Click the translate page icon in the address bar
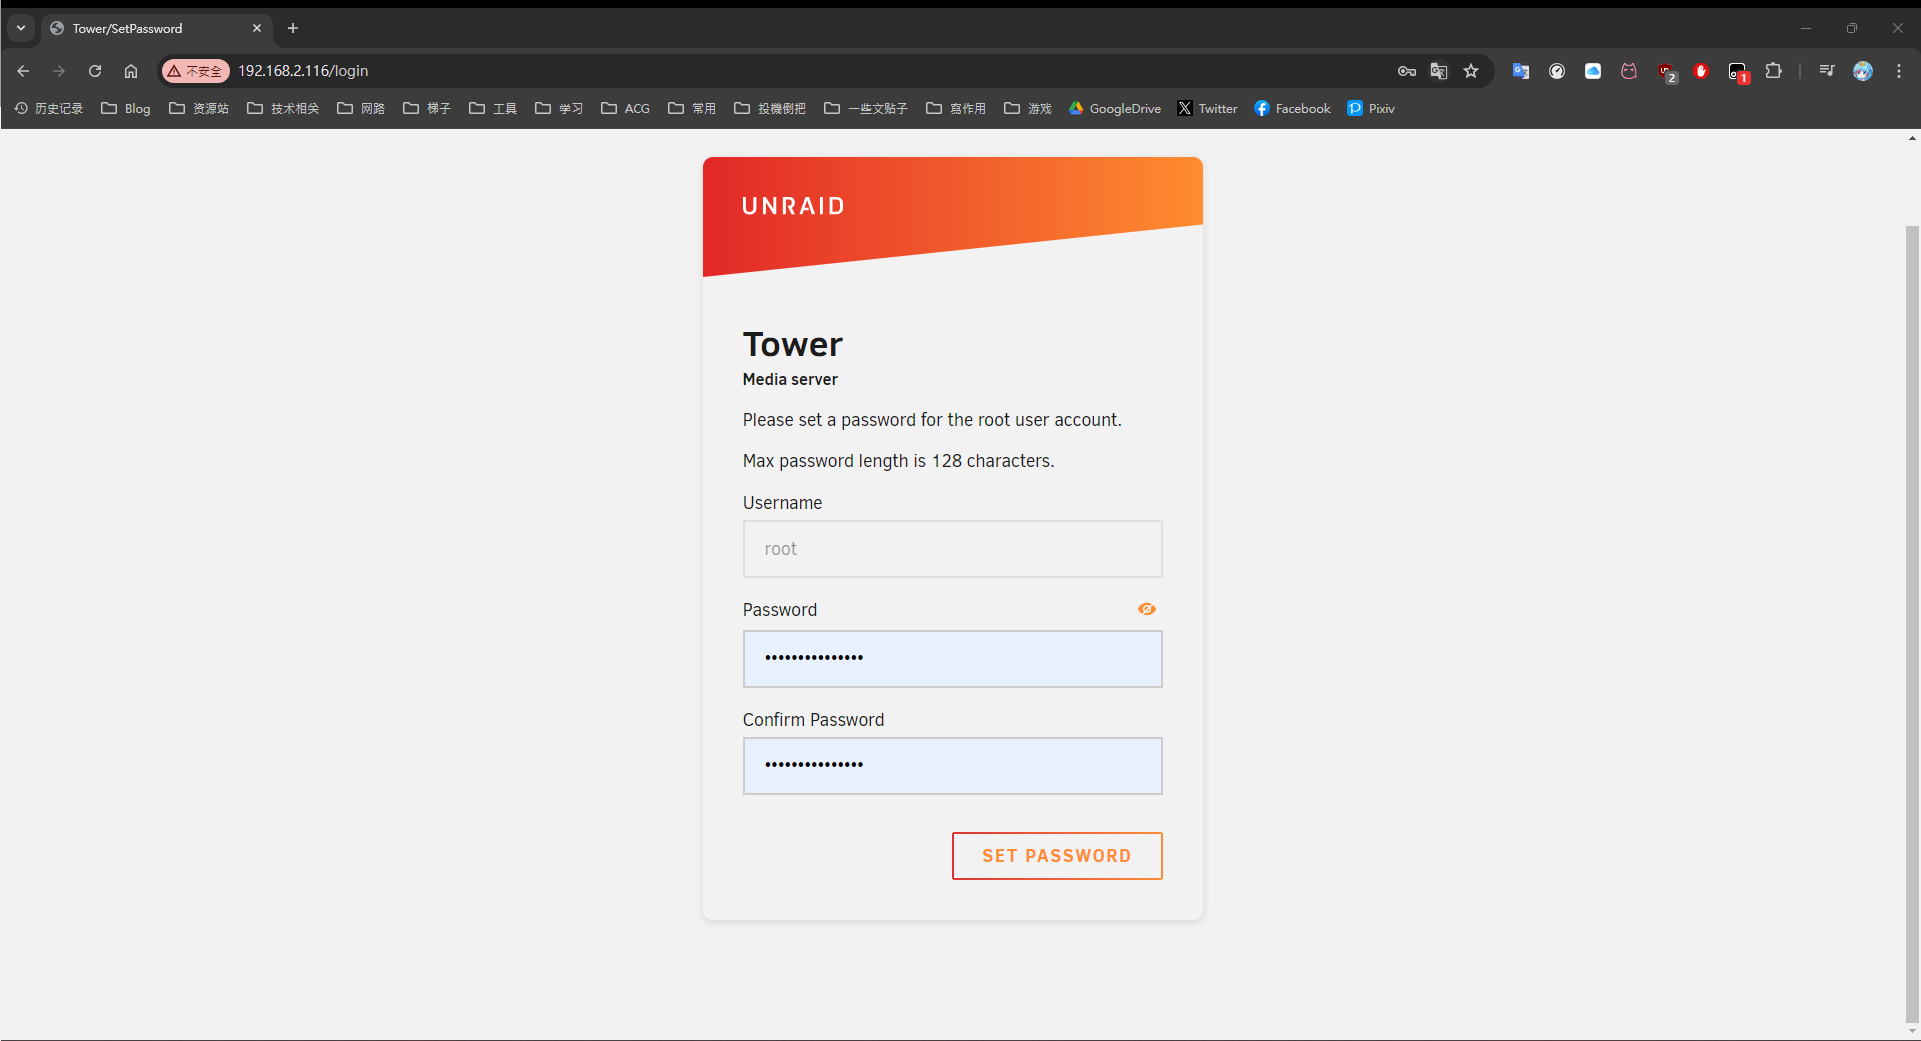This screenshot has width=1921, height=1041. click(x=1439, y=71)
